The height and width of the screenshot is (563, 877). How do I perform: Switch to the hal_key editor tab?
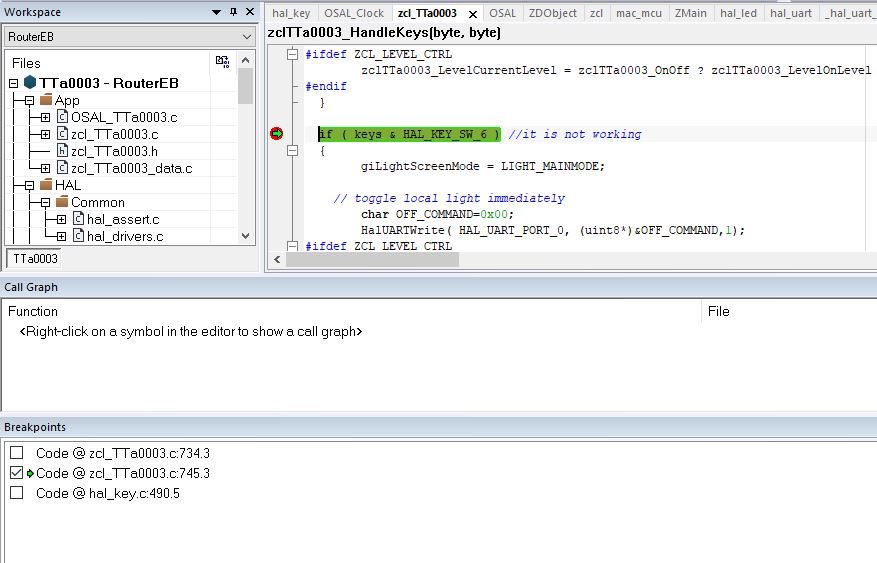[291, 13]
